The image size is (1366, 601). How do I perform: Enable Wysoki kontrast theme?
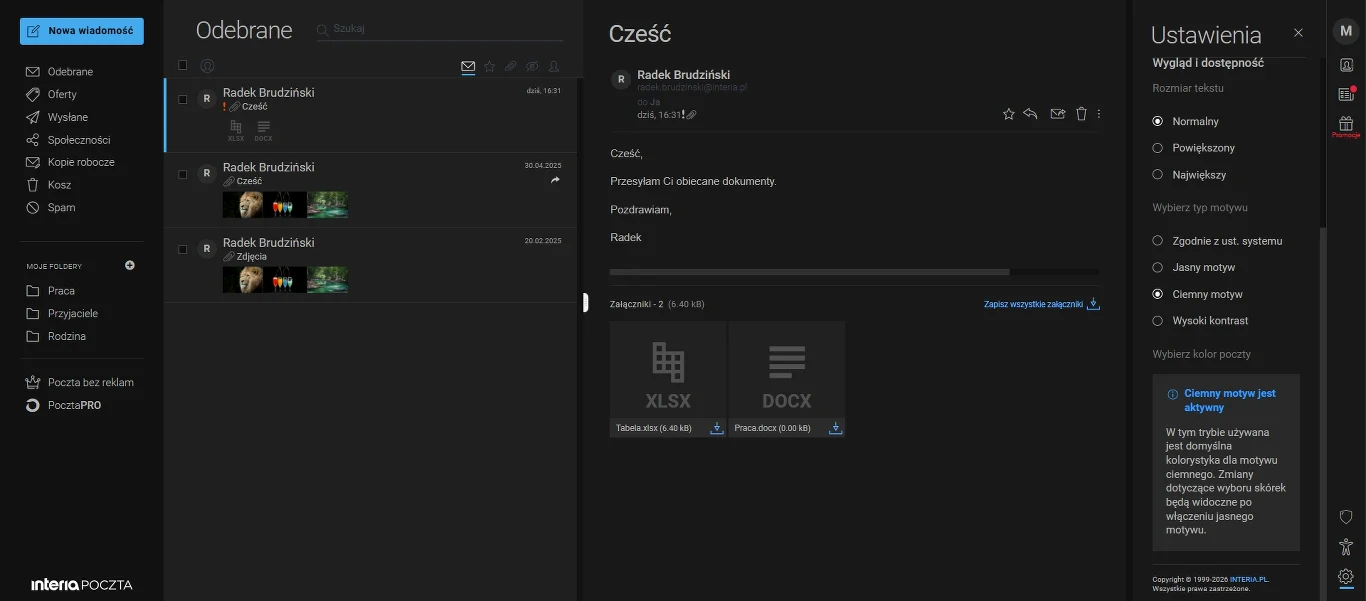pyautogui.click(x=1201, y=321)
